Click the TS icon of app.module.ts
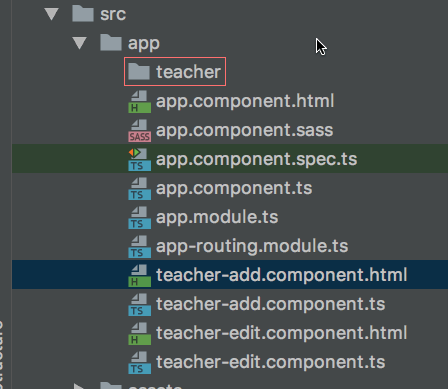Viewport: 448px width, 389px height. click(x=139, y=218)
